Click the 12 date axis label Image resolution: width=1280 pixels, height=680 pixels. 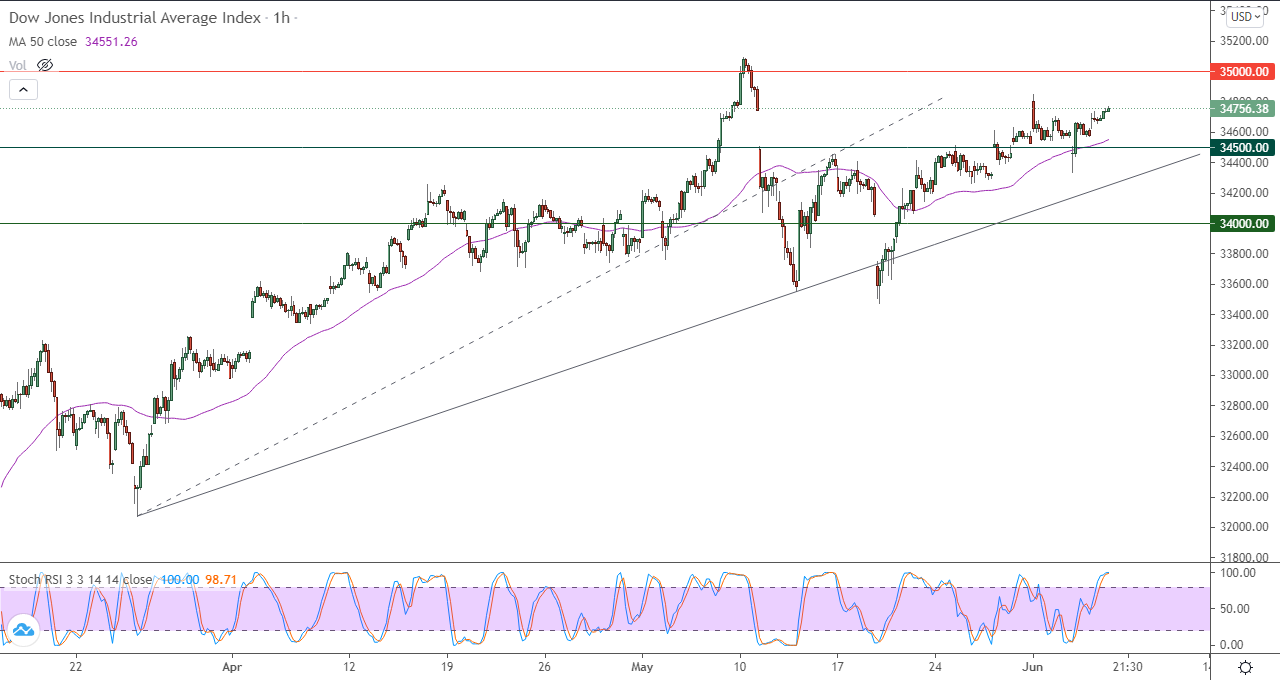point(349,665)
